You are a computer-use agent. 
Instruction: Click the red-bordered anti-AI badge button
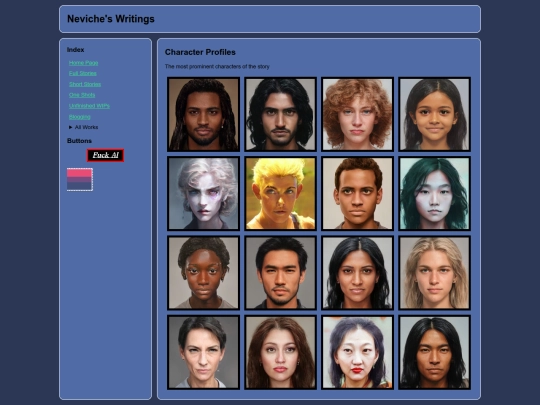pyautogui.click(x=105, y=155)
